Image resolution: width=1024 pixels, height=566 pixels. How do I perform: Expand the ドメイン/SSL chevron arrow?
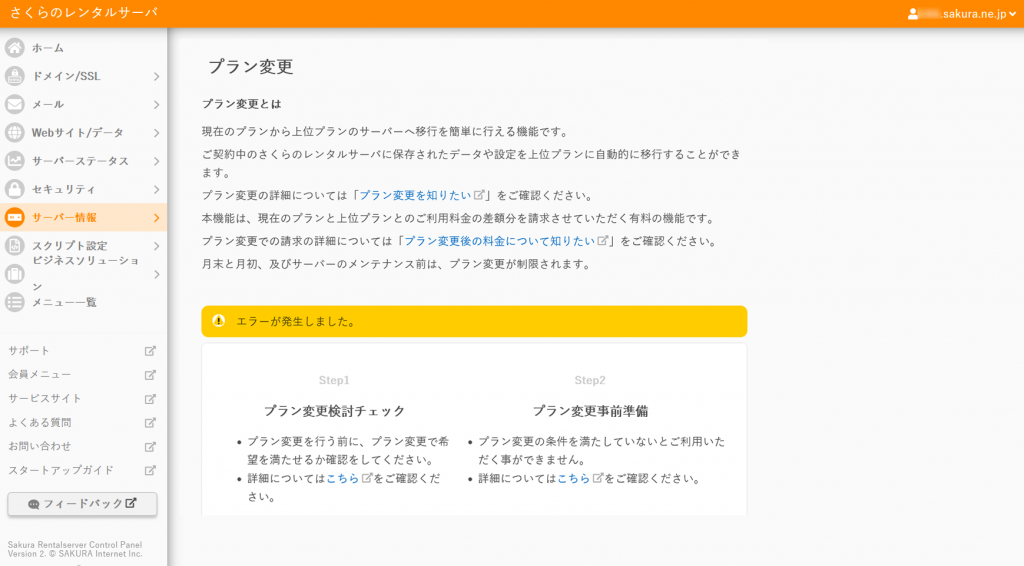point(156,76)
